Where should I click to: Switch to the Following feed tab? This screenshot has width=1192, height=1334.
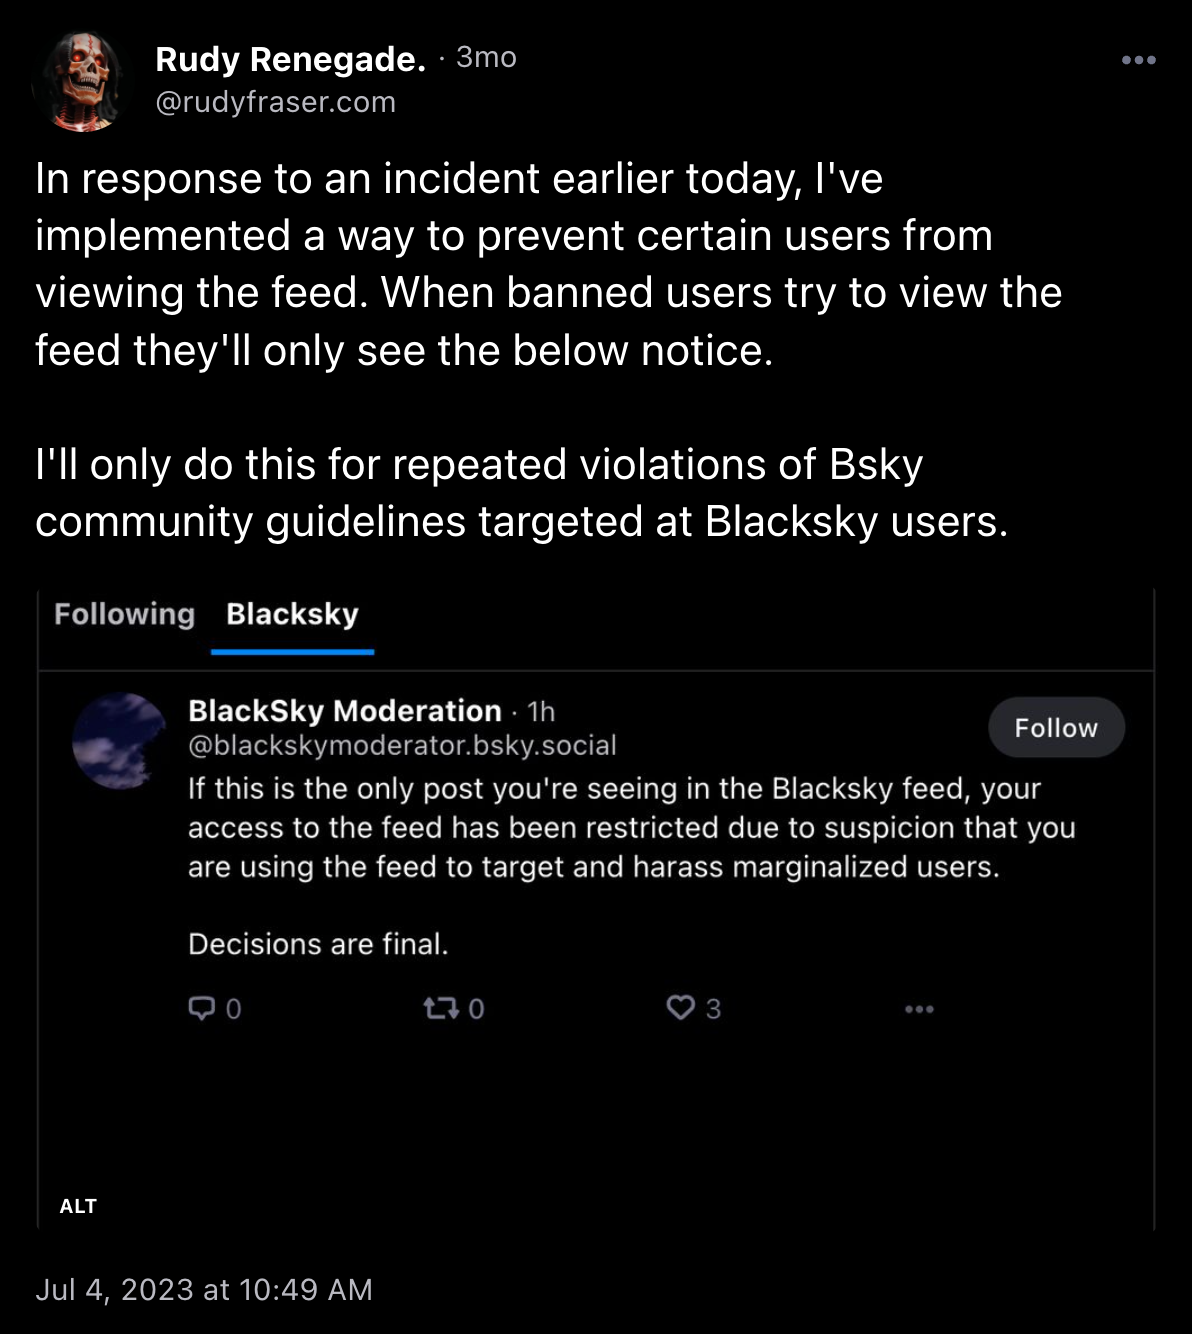pos(124,615)
